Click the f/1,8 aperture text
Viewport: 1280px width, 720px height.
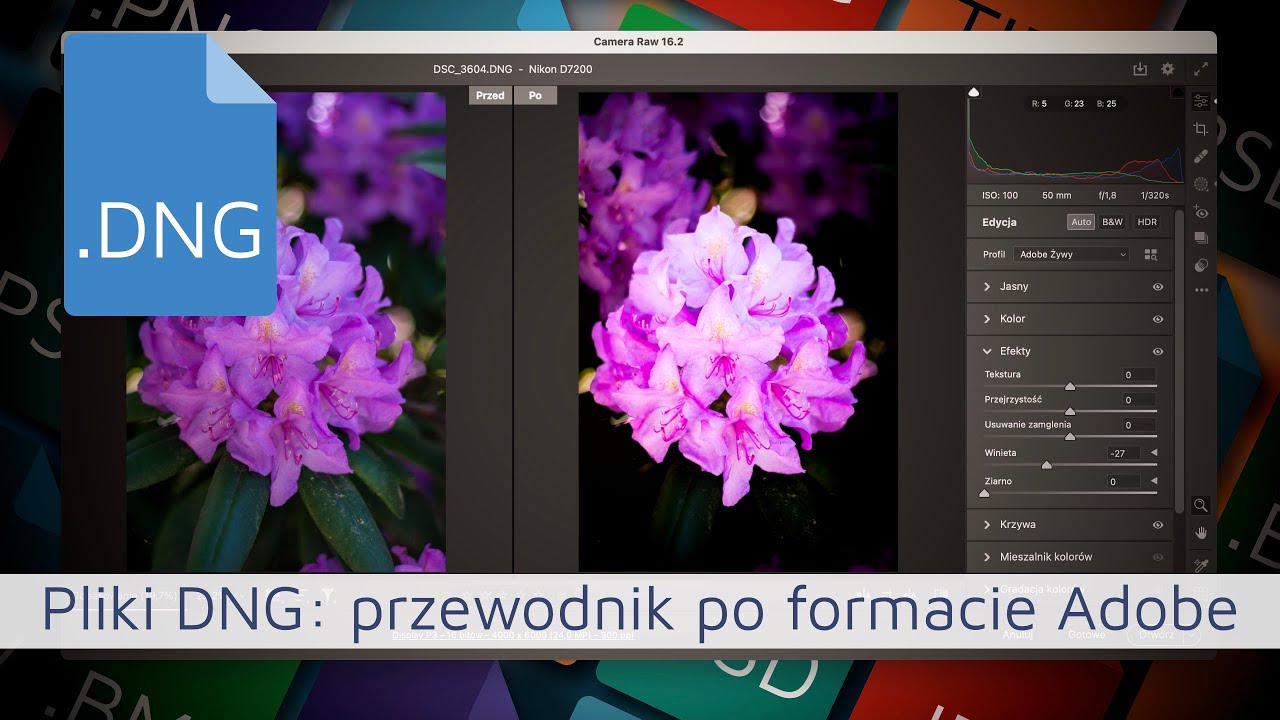tap(1108, 196)
